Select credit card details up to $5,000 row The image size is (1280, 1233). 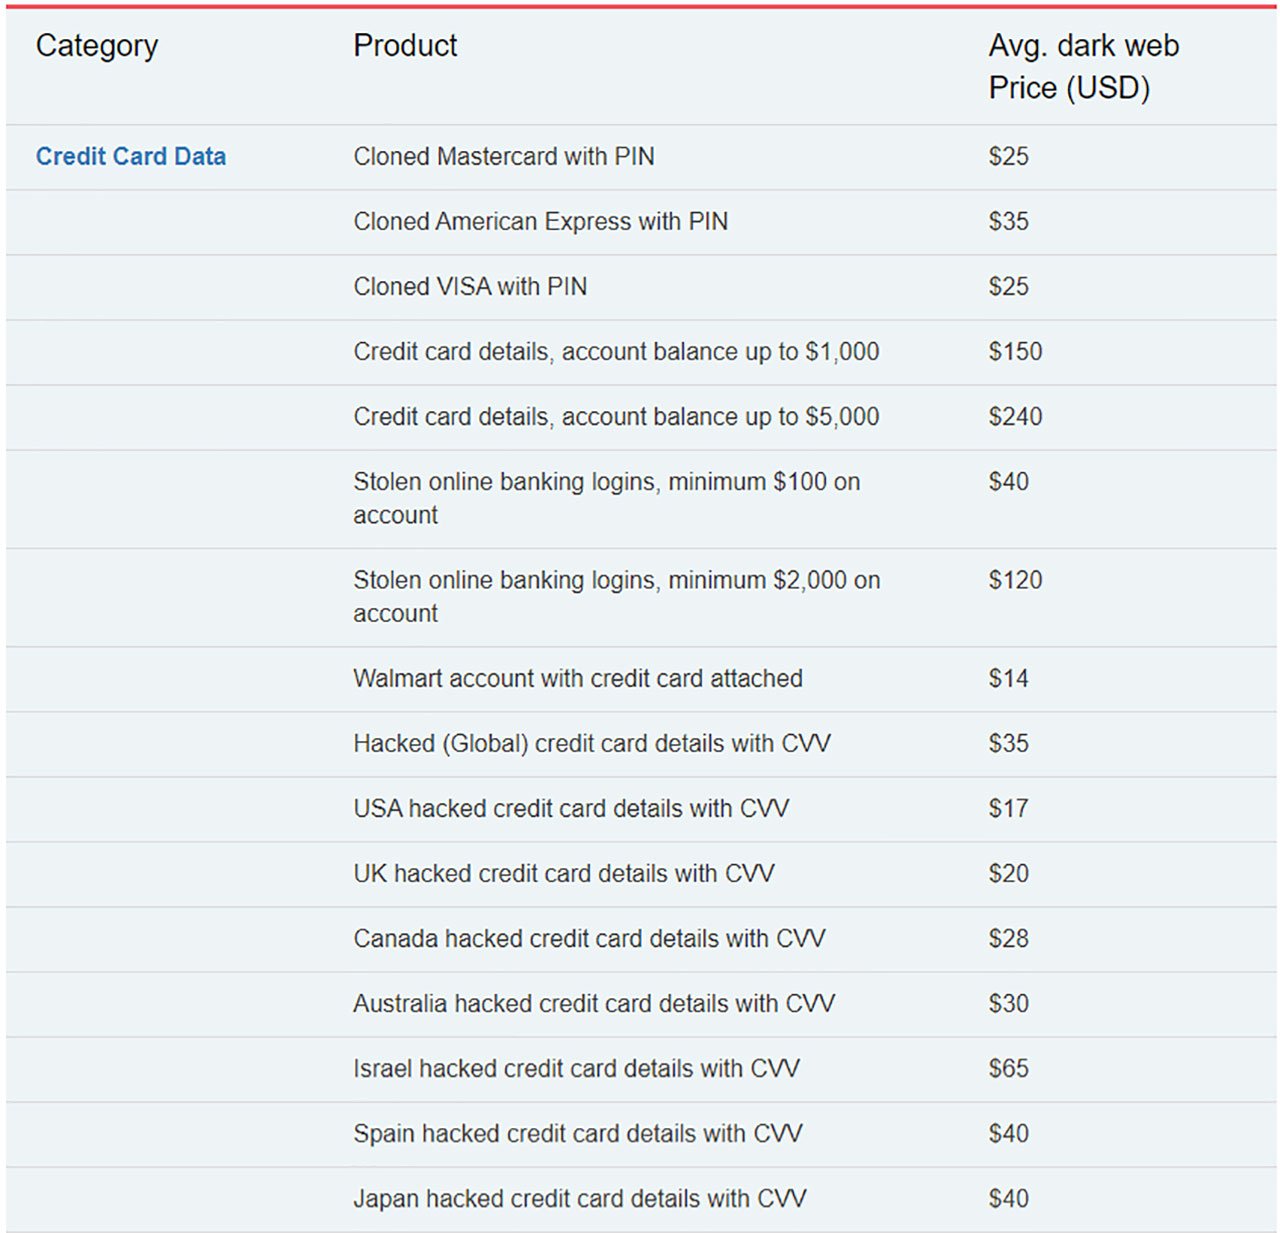(616, 417)
